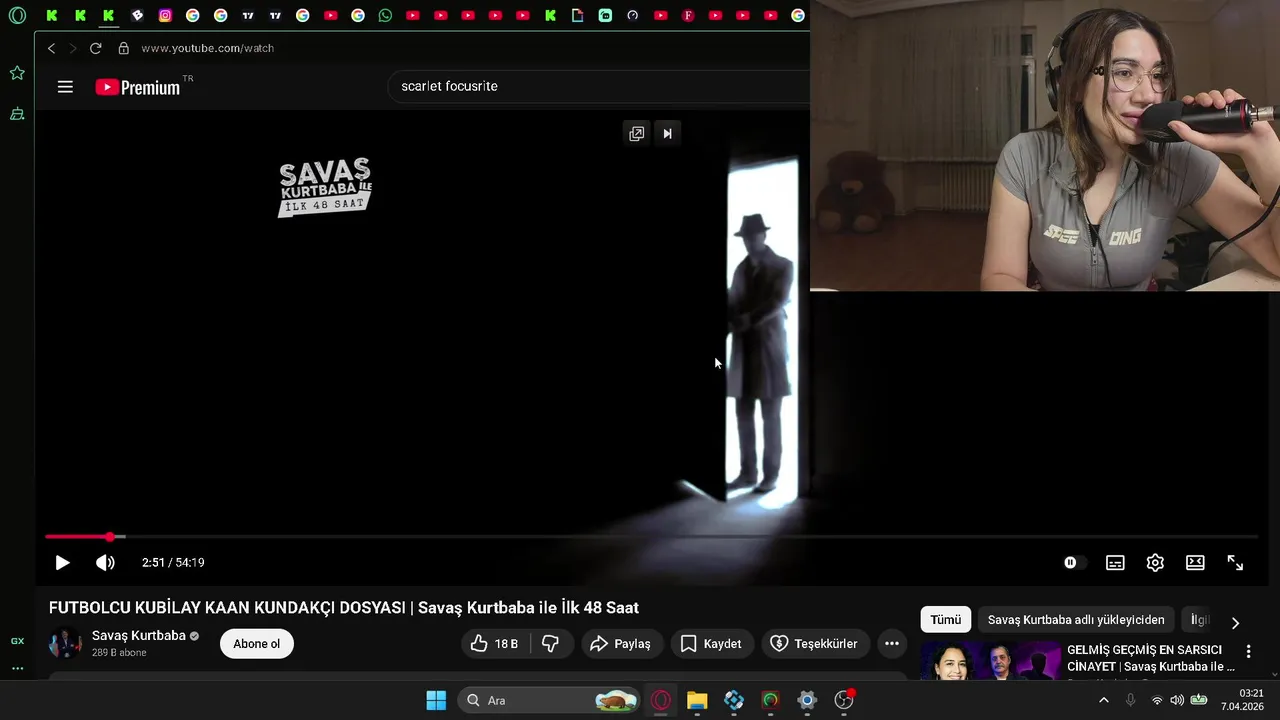1280x720 pixels.
Task: Open the Savaş Kurtbaba channel name link
Action: pos(139,636)
